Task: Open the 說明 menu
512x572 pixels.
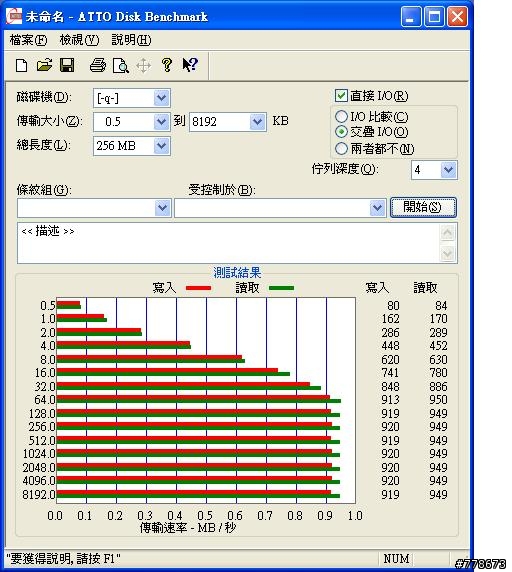Action: [131, 40]
